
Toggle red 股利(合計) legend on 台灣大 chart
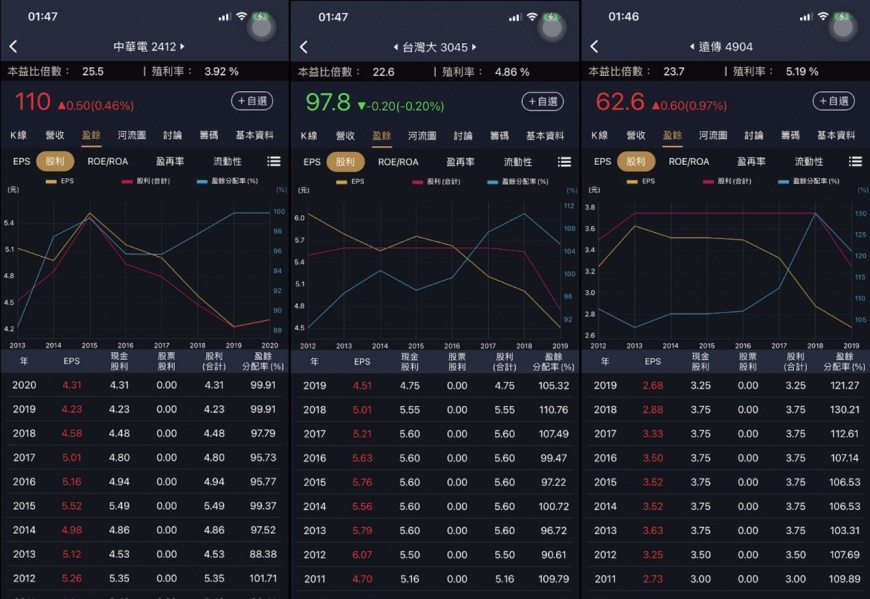click(437, 181)
